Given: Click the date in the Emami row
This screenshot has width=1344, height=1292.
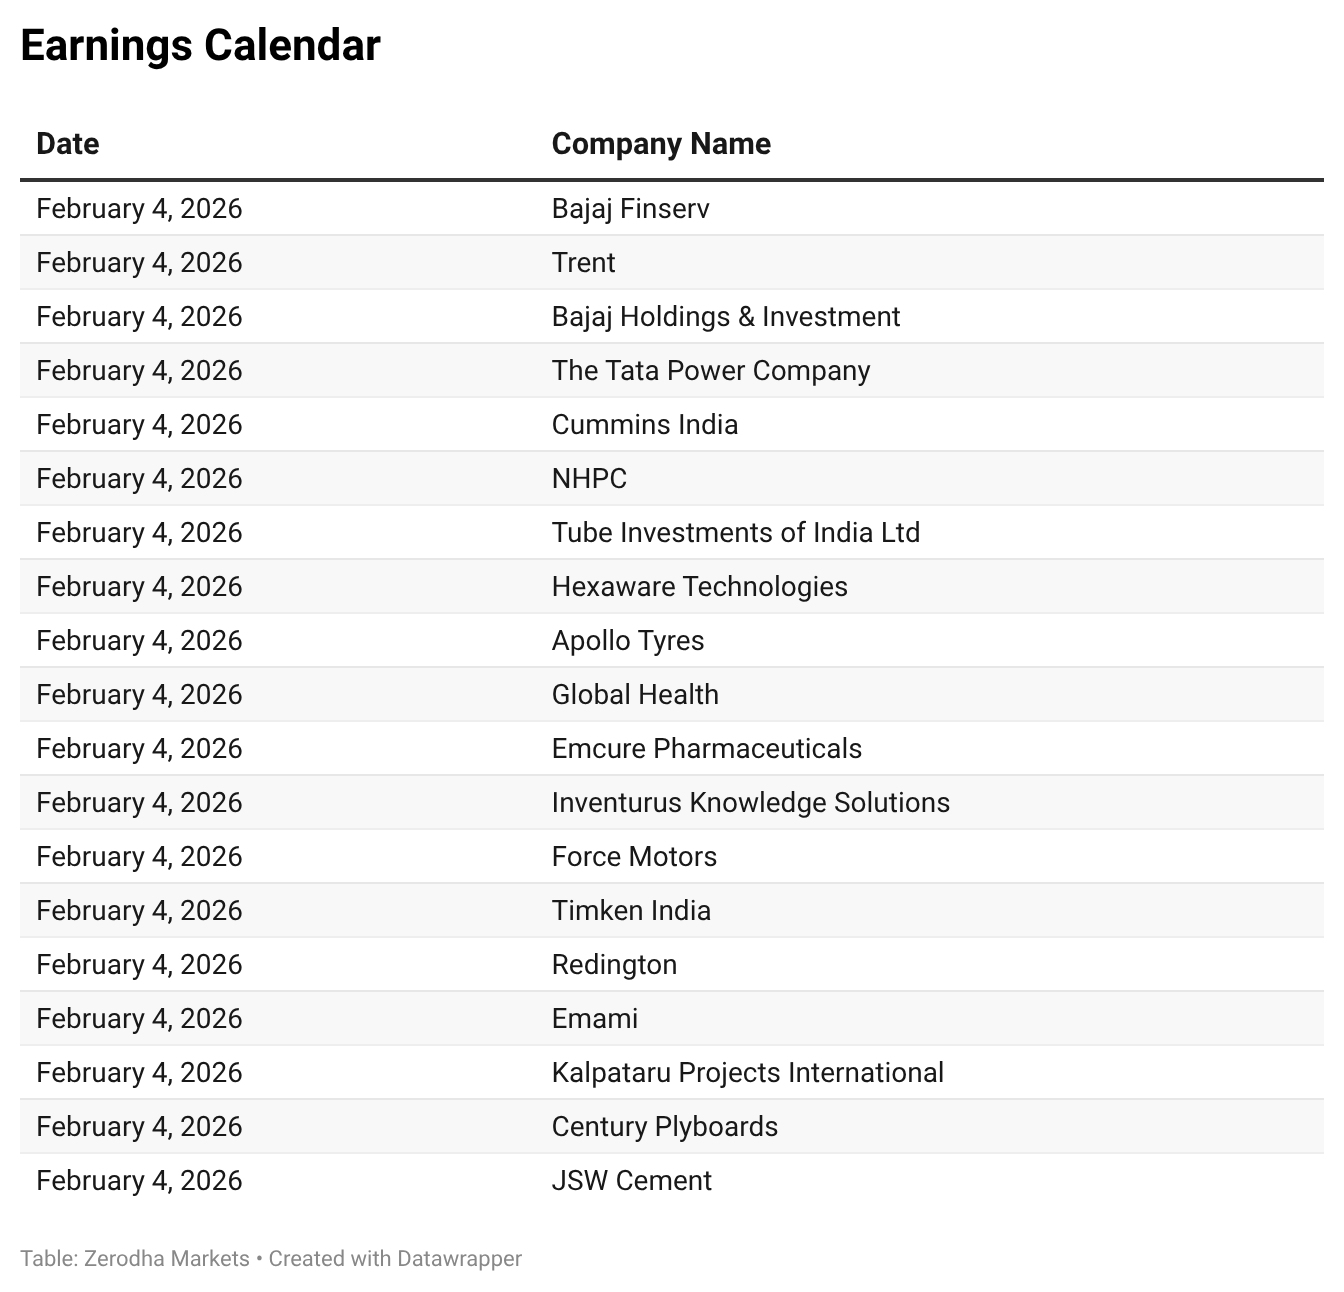Looking at the screenshot, I should pyautogui.click(x=139, y=1019).
